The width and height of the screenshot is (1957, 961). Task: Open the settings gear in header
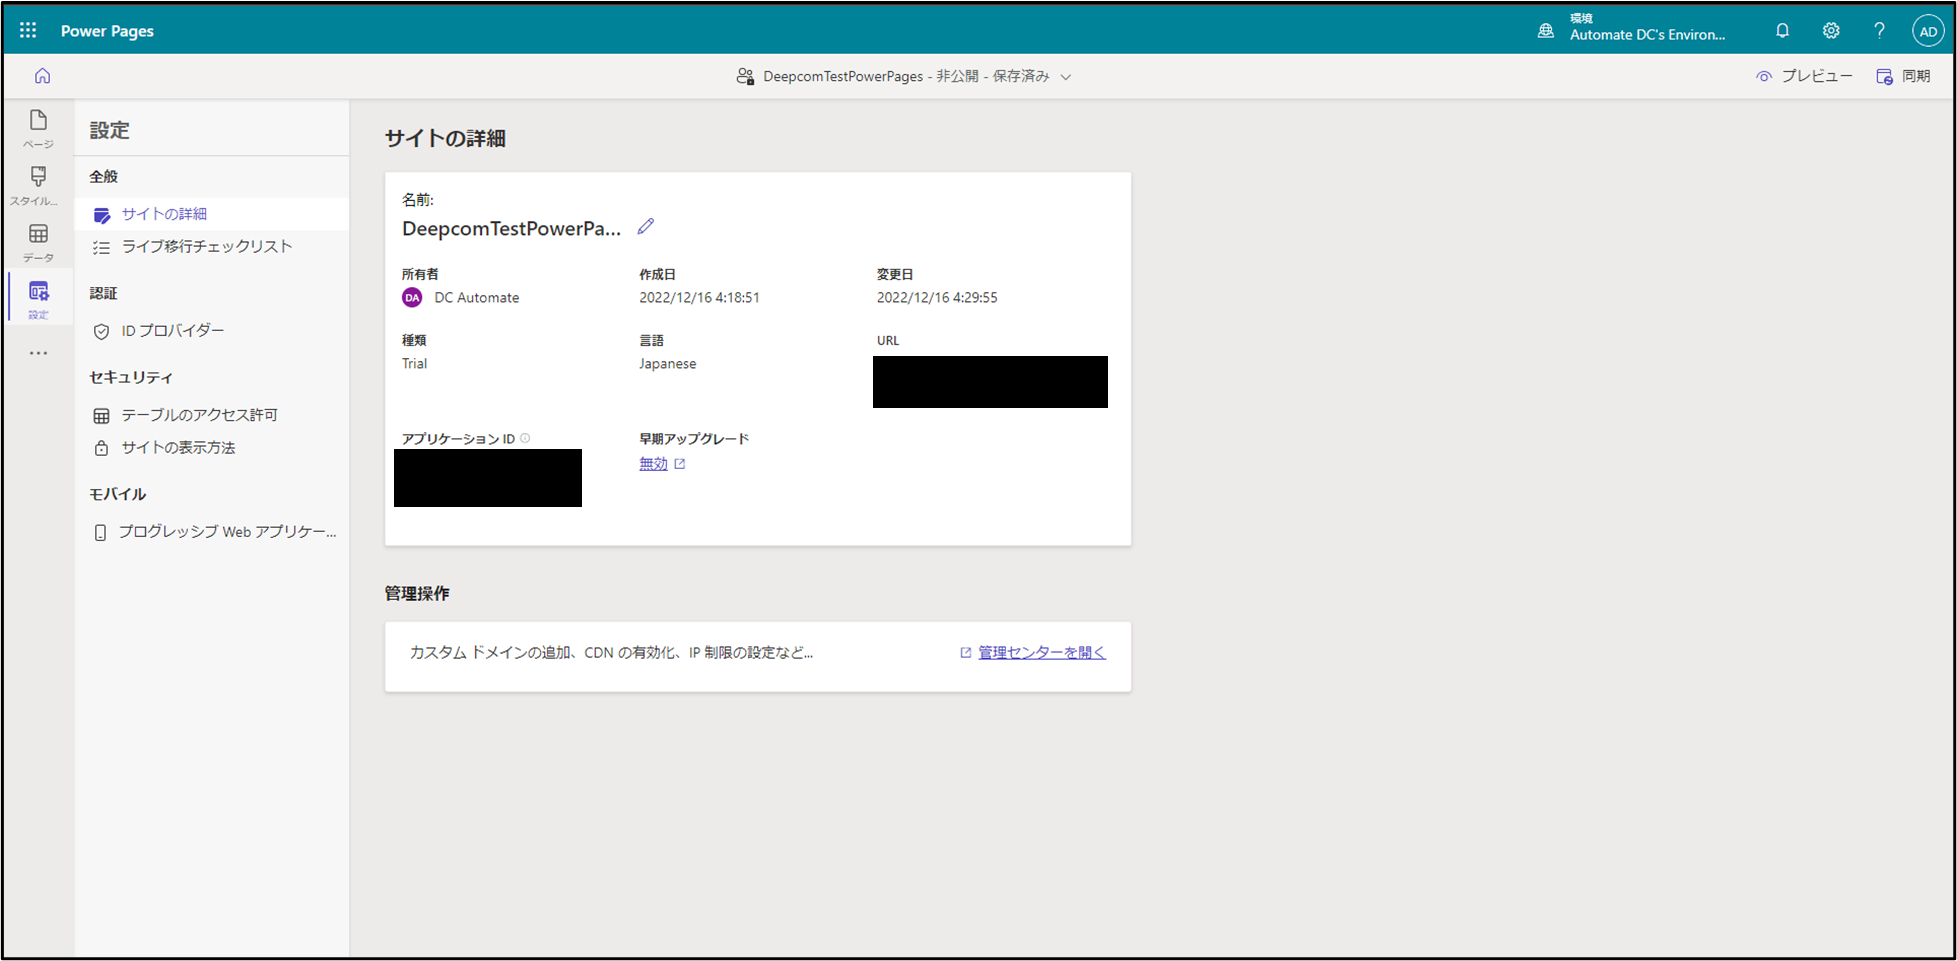1830,31
